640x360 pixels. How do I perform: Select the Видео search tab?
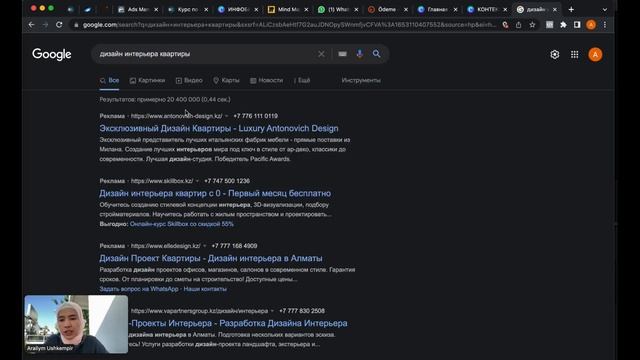[189, 80]
